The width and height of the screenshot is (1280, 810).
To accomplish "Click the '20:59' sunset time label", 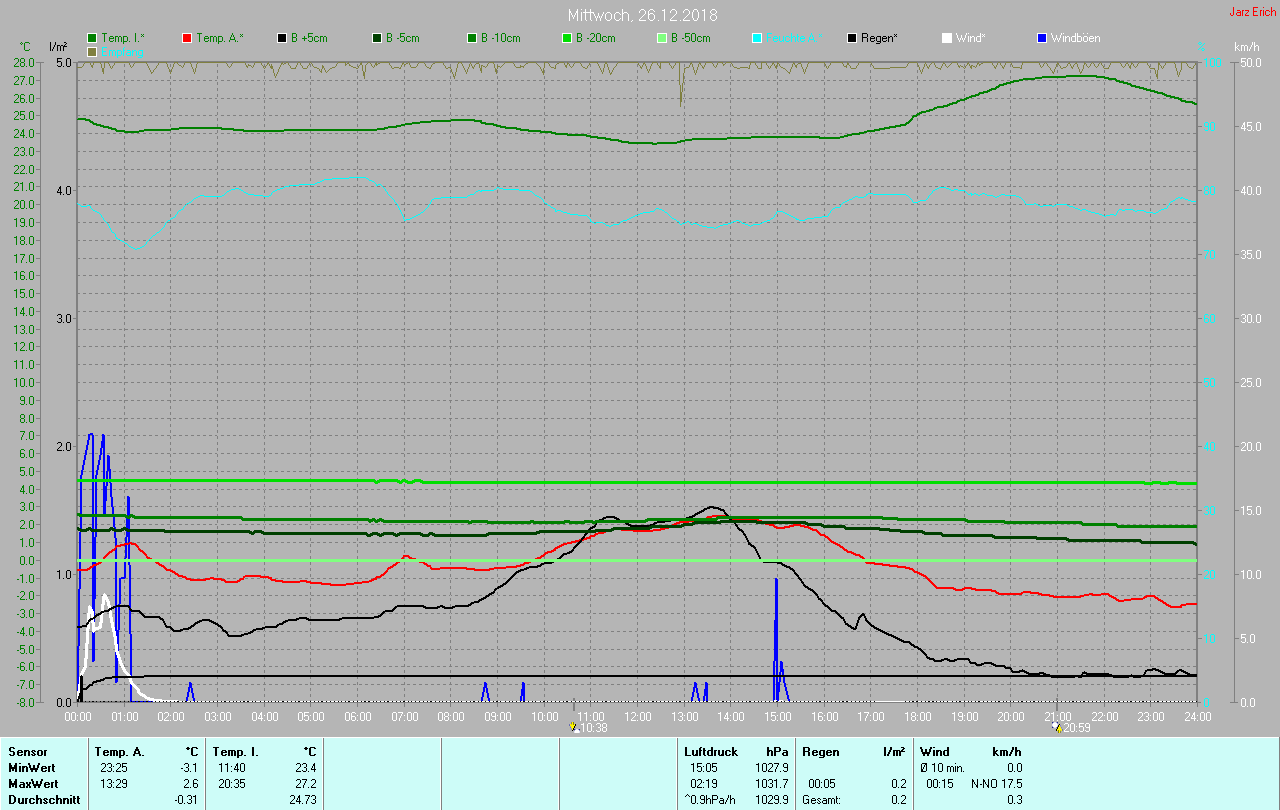I will pos(1077,728).
